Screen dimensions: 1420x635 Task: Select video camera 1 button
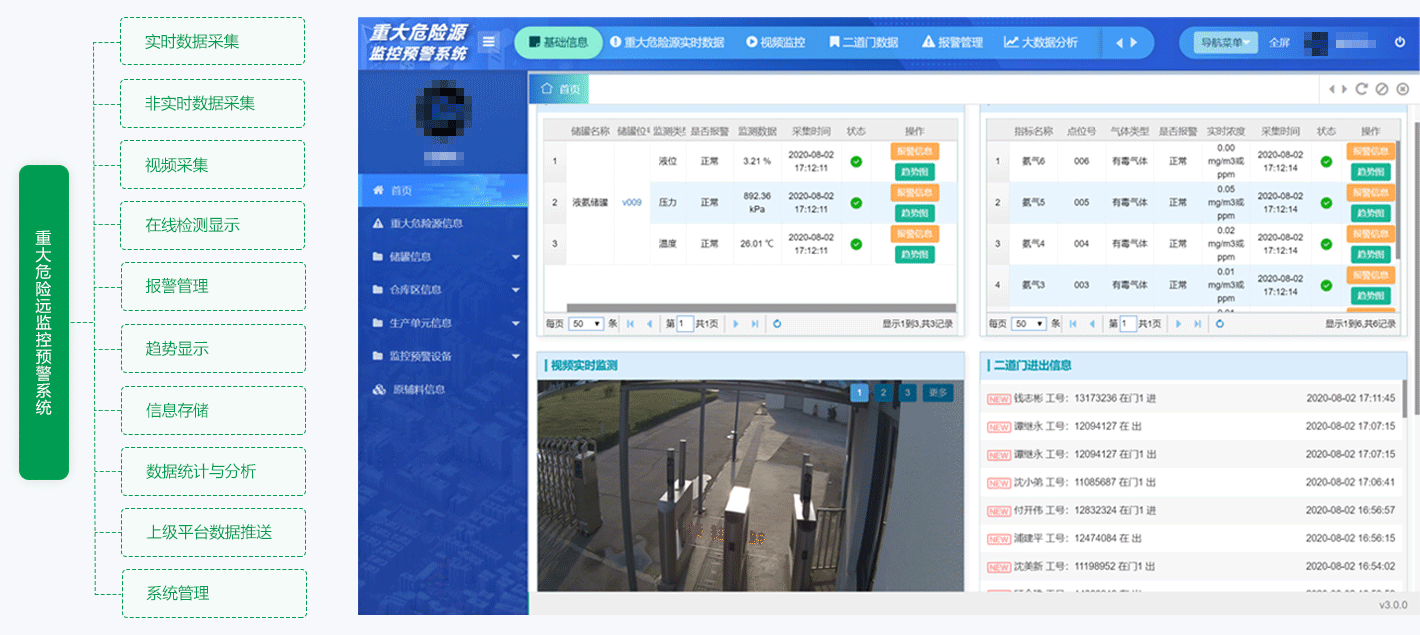pyautogui.click(x=859, y=393)
